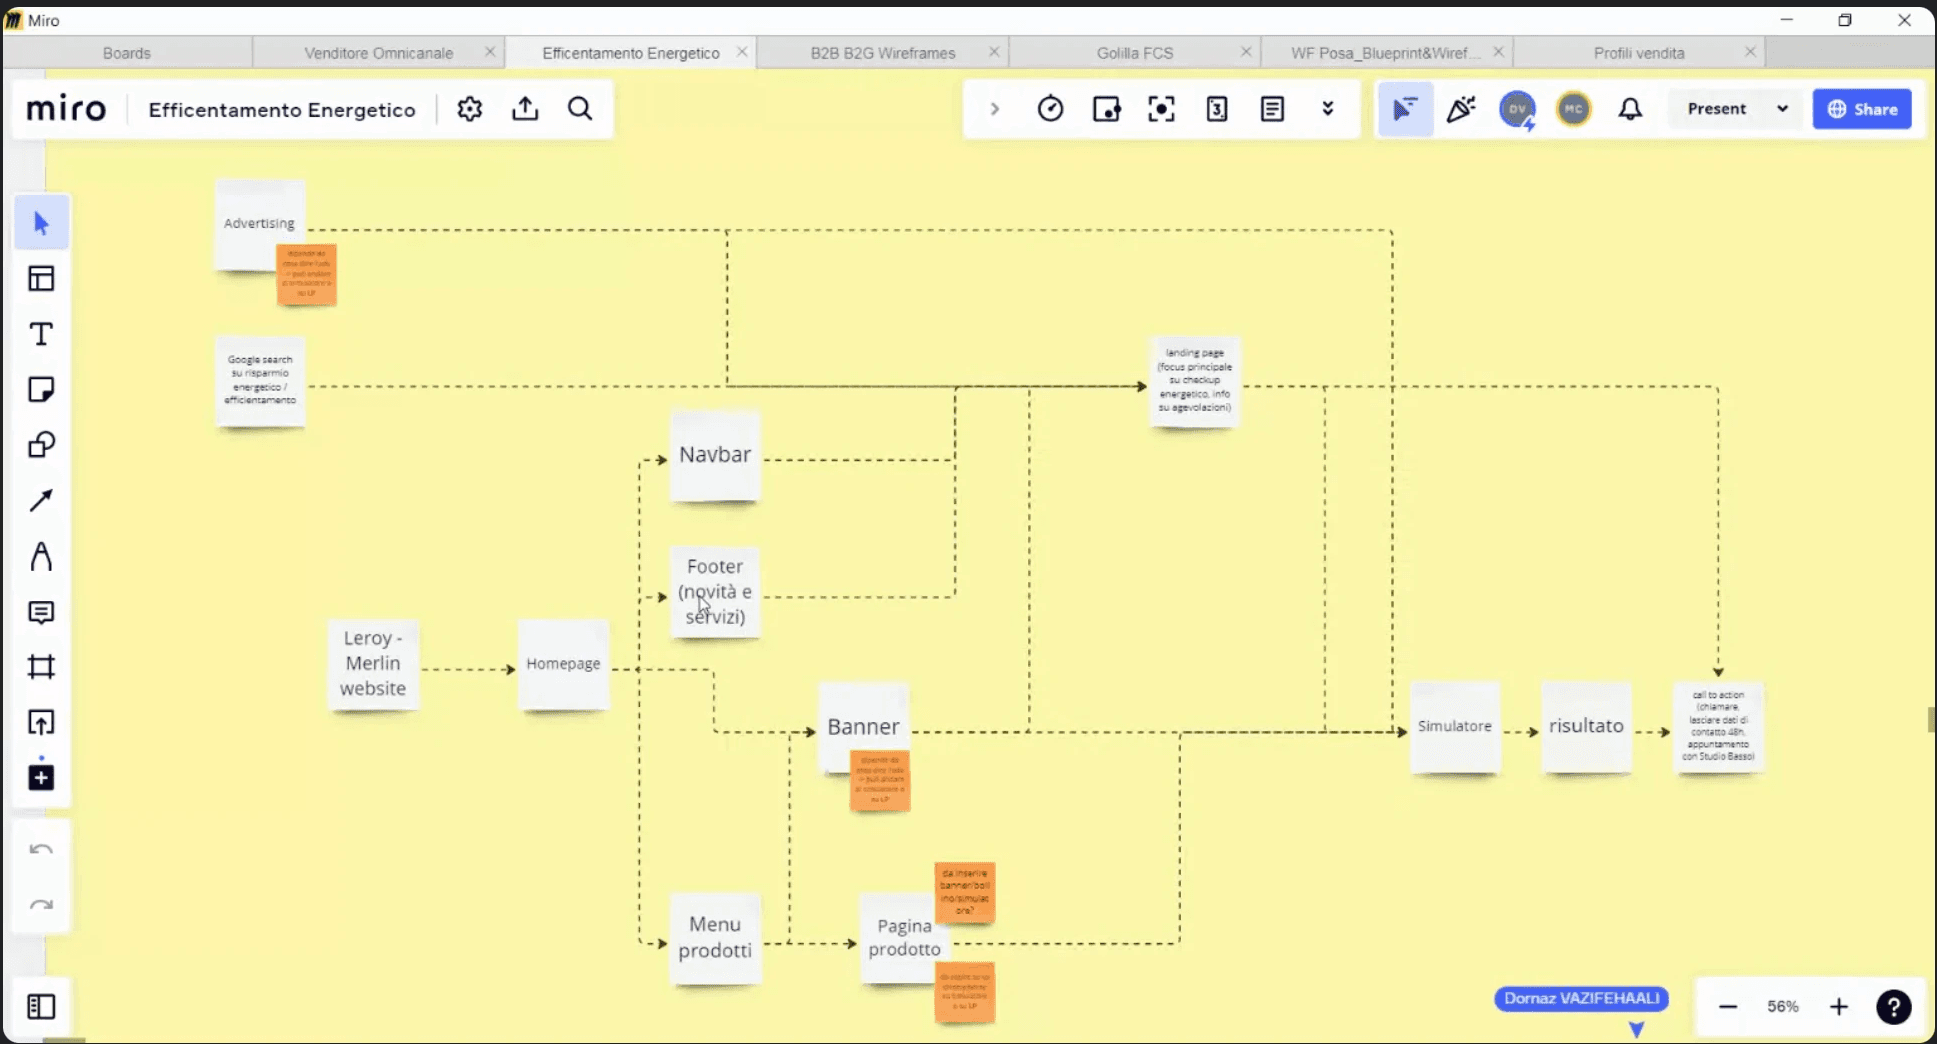This screenshot has width=1937, height=1044.
Task: Open the estimation card icon
Action: click(1217, 109)
